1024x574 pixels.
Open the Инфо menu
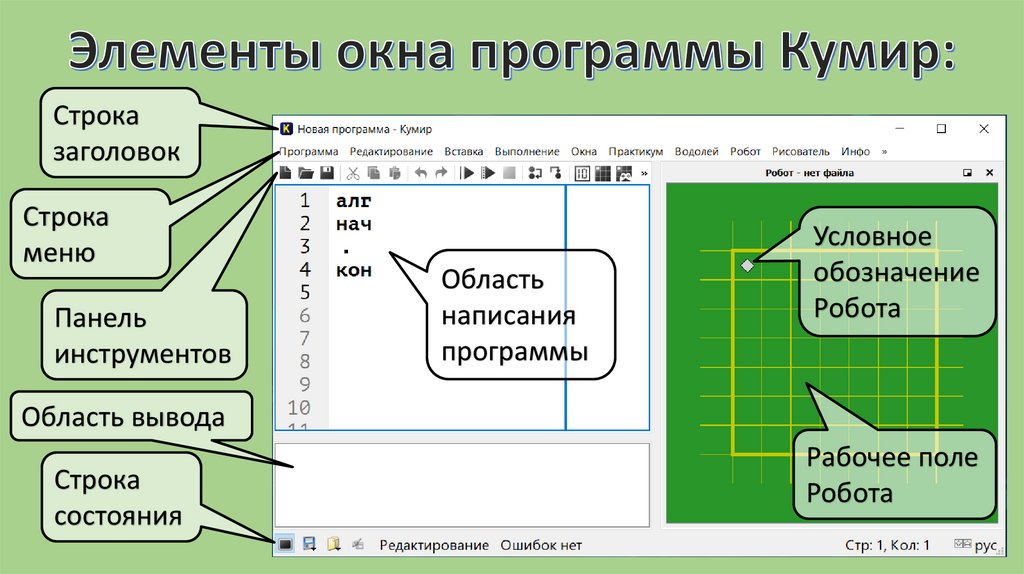coord(856,151)
